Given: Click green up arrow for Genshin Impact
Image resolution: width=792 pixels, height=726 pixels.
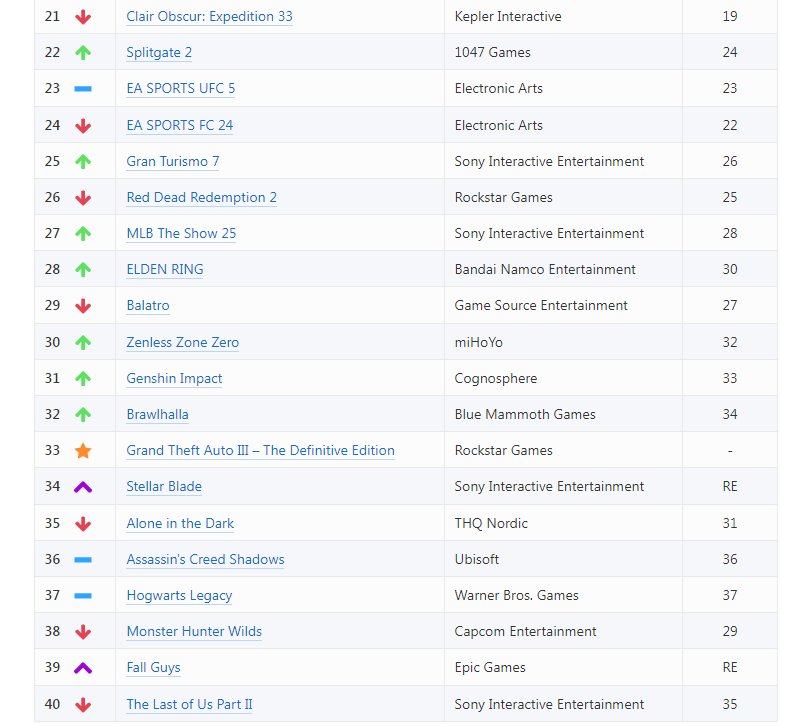Looking at the screenshot, I should click(x=83, y=378).
